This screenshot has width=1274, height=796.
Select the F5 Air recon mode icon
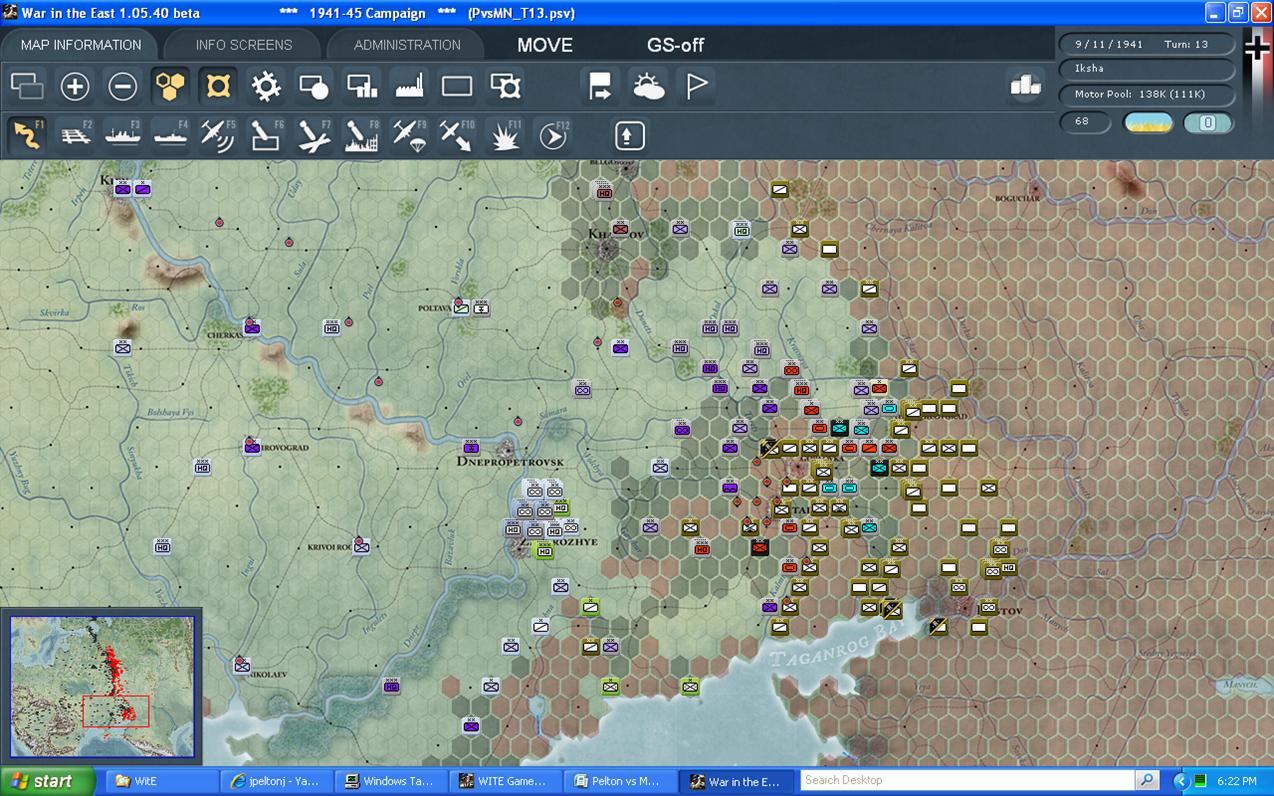[218, 135]
